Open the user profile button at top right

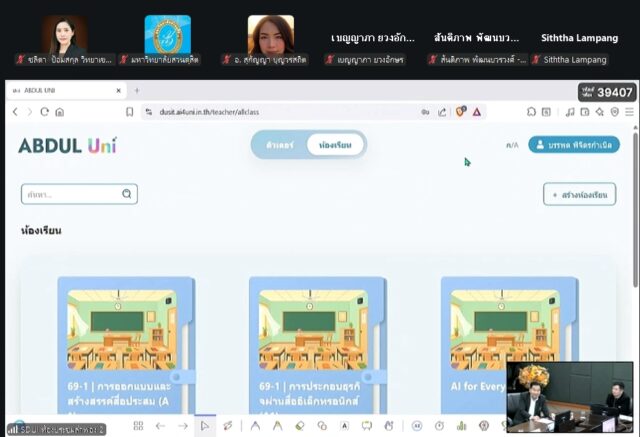(x=574, y=145)
